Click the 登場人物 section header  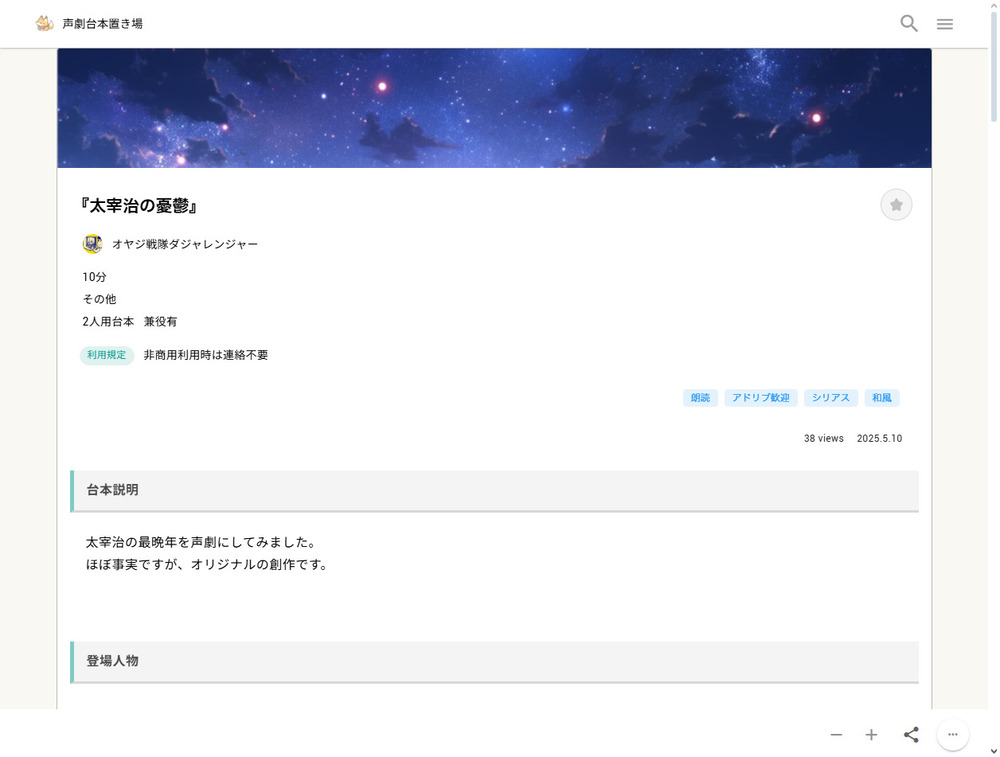tap(494, 661)
